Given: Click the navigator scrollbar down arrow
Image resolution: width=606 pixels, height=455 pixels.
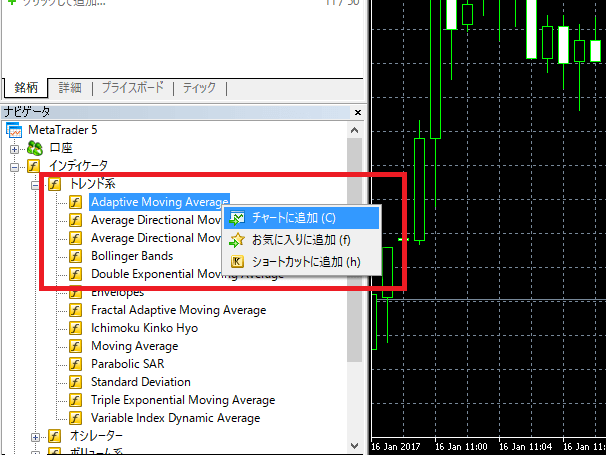Looking at the screenshot, I should (x=354, y=446).
